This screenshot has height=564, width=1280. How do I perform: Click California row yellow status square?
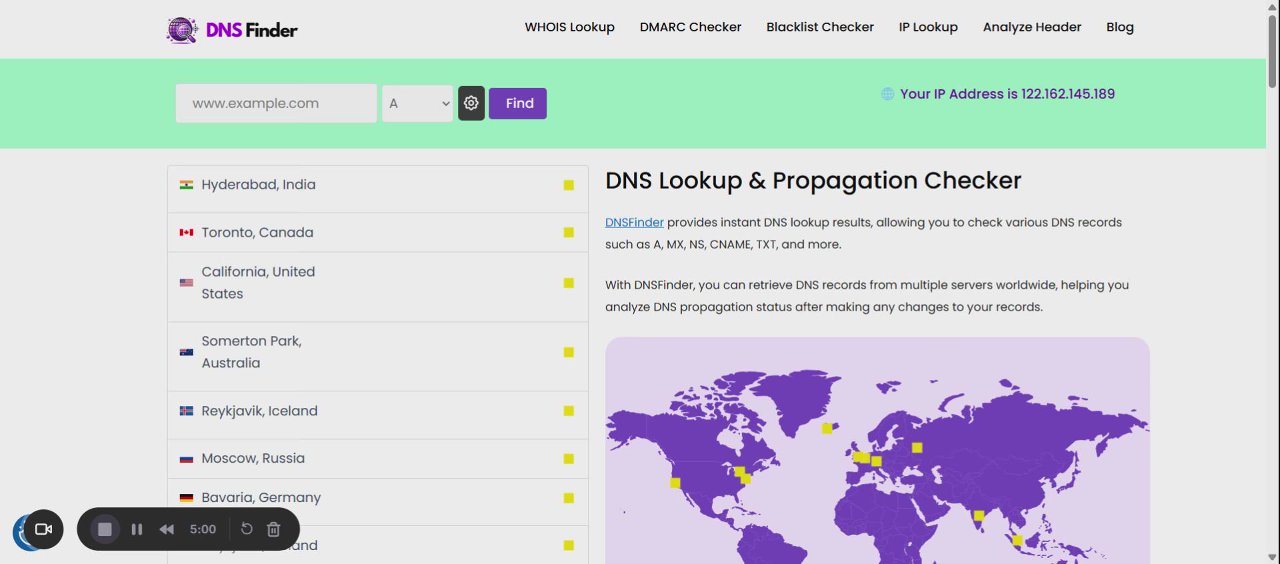569,283
